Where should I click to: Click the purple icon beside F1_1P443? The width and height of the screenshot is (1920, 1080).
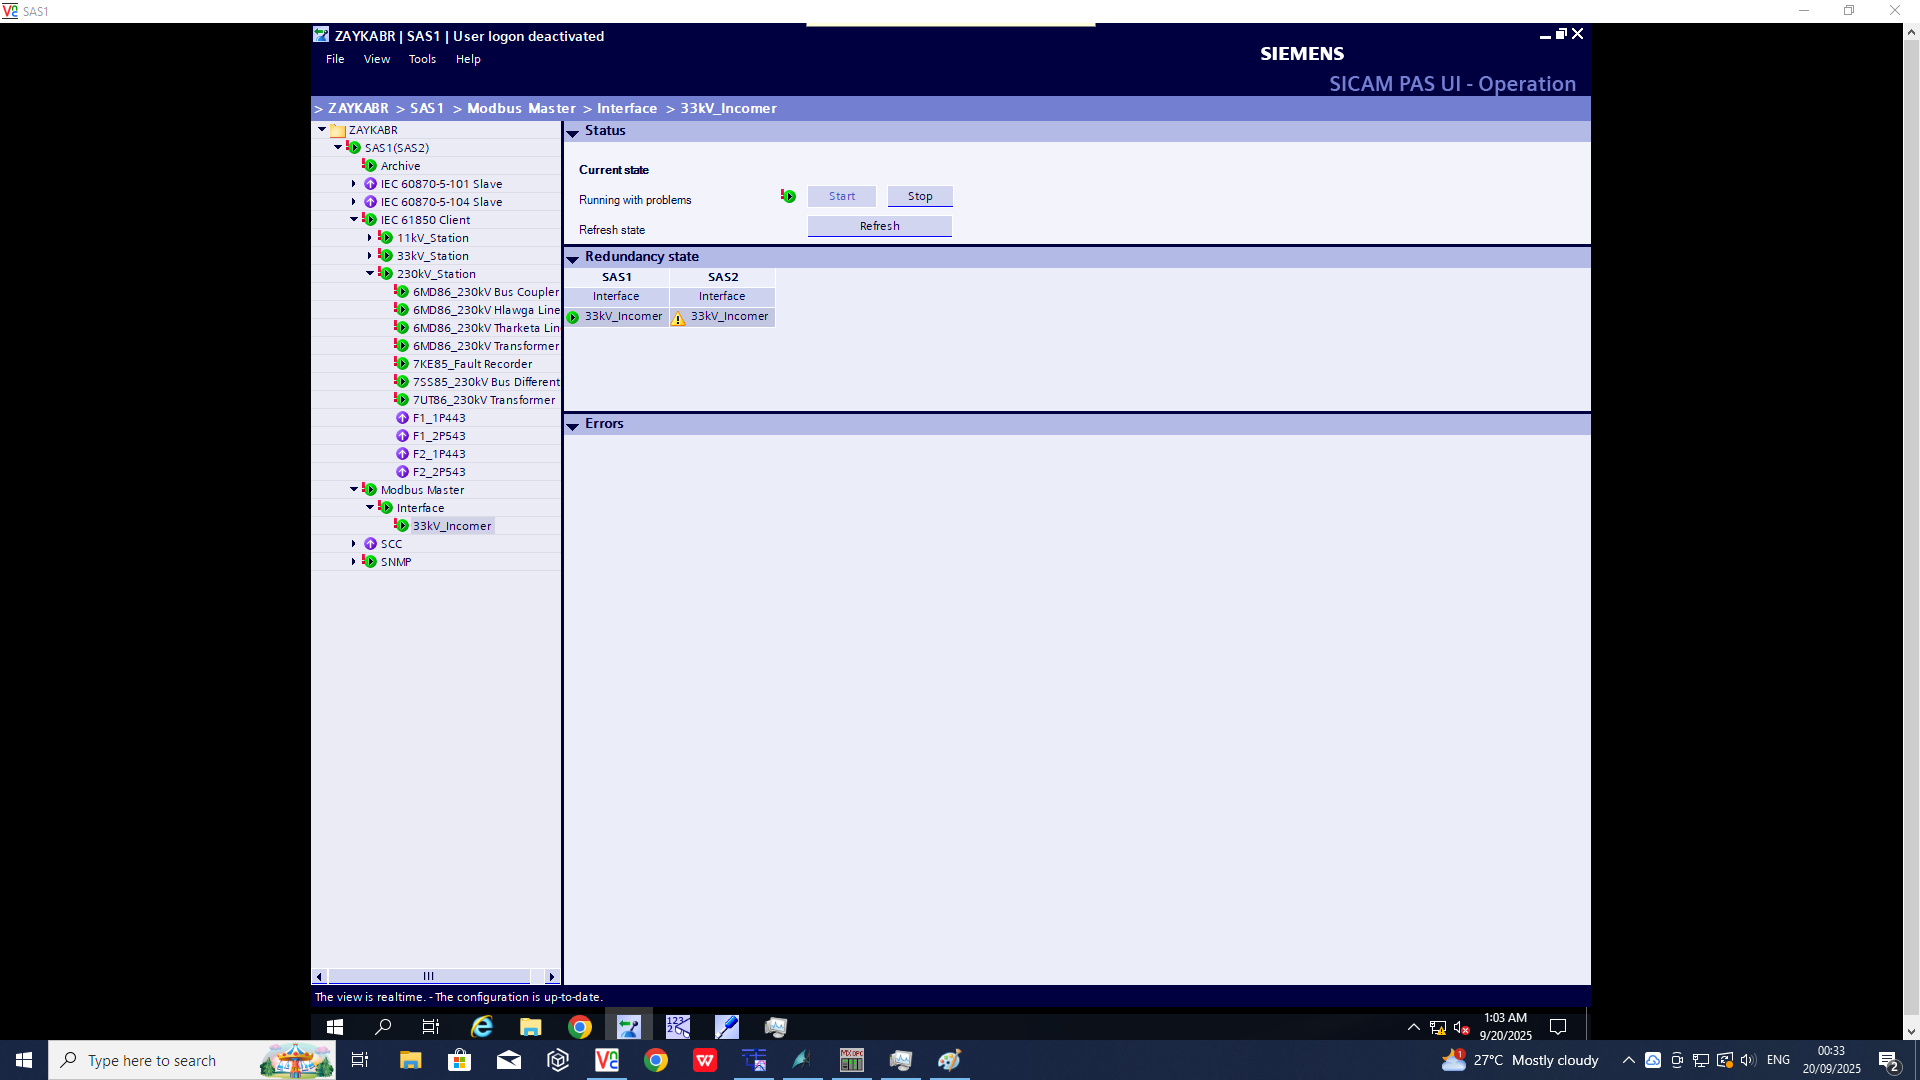pyautogui.click(x=402, y=418)
